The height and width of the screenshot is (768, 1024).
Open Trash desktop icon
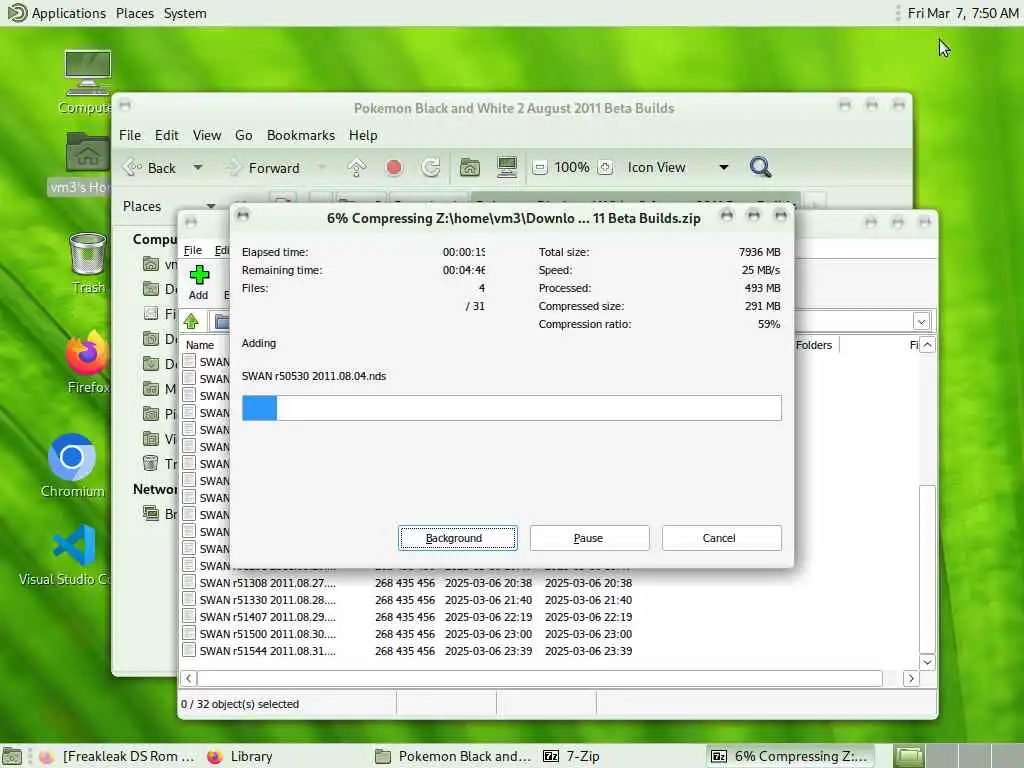coord(88,263)
